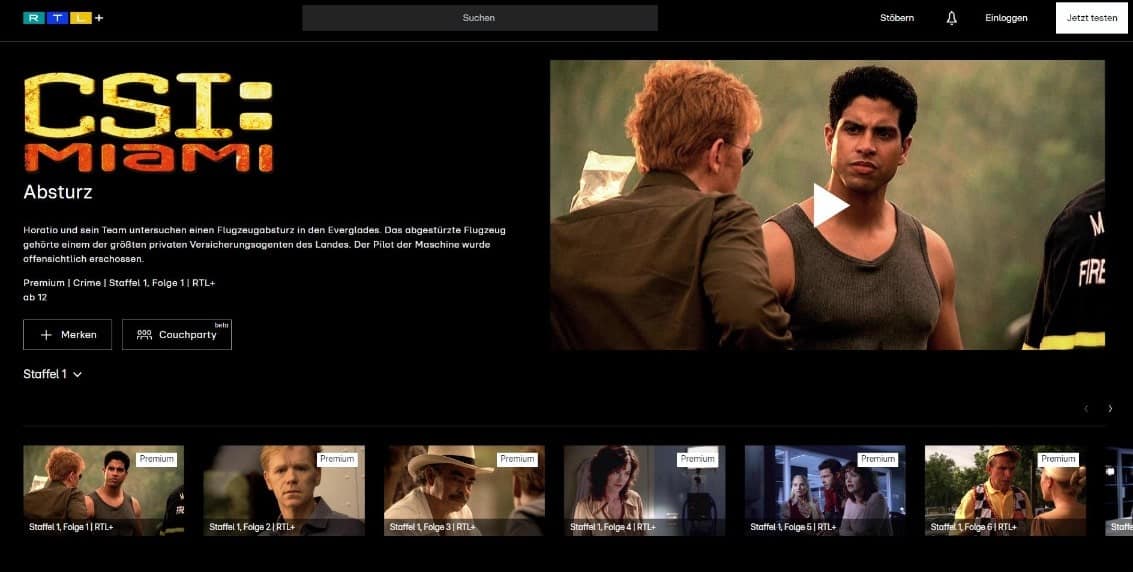Expand the Staffel 1 season dropdown
This screenshot has width=1133, height=572.
pos(53,374)
